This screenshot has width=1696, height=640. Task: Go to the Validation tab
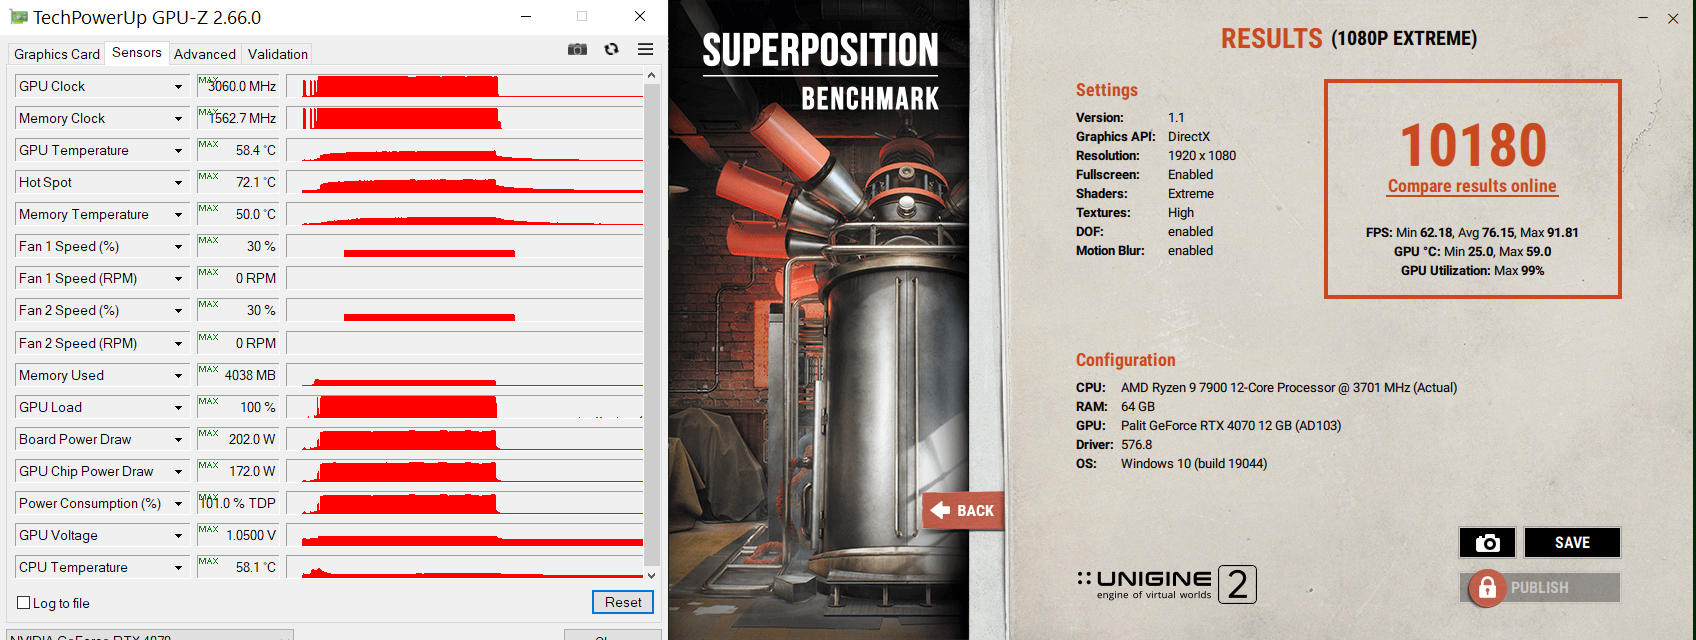point(278,54)
